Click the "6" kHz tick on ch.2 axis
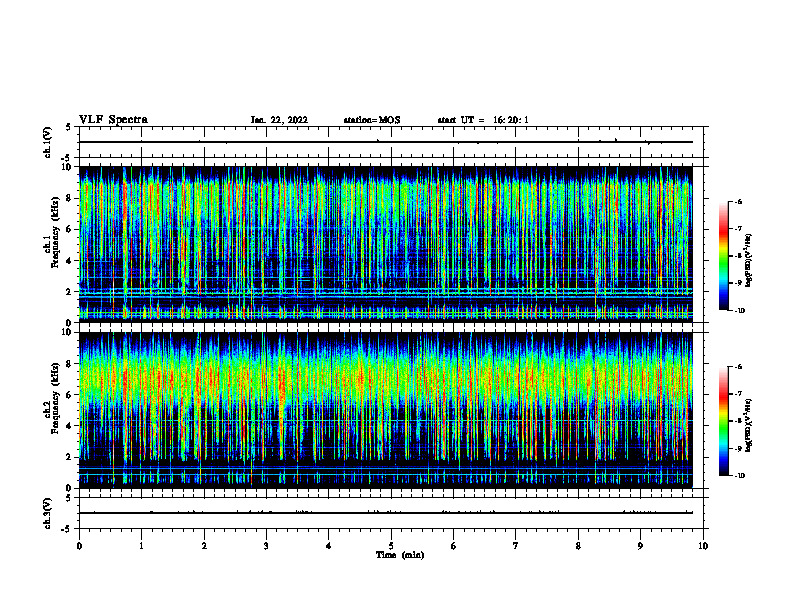The image size is (792, 612). tap(69, 395)
